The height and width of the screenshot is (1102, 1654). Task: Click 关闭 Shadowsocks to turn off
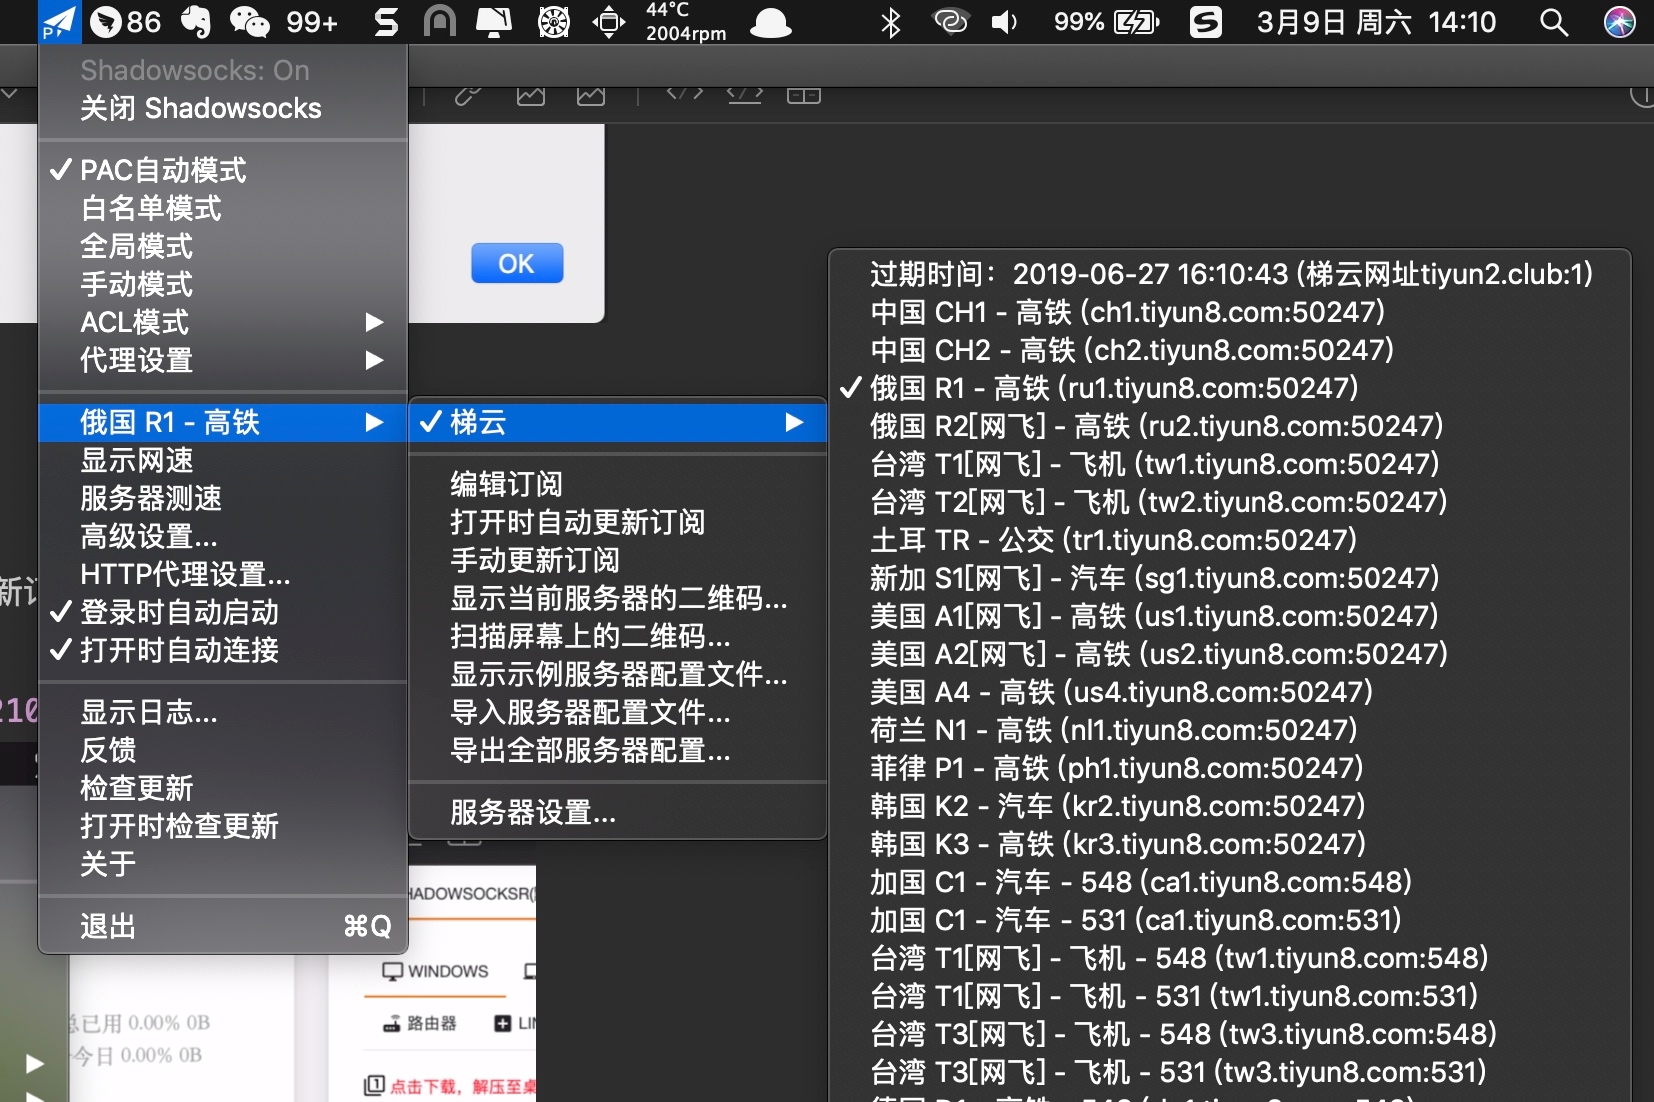201,108
